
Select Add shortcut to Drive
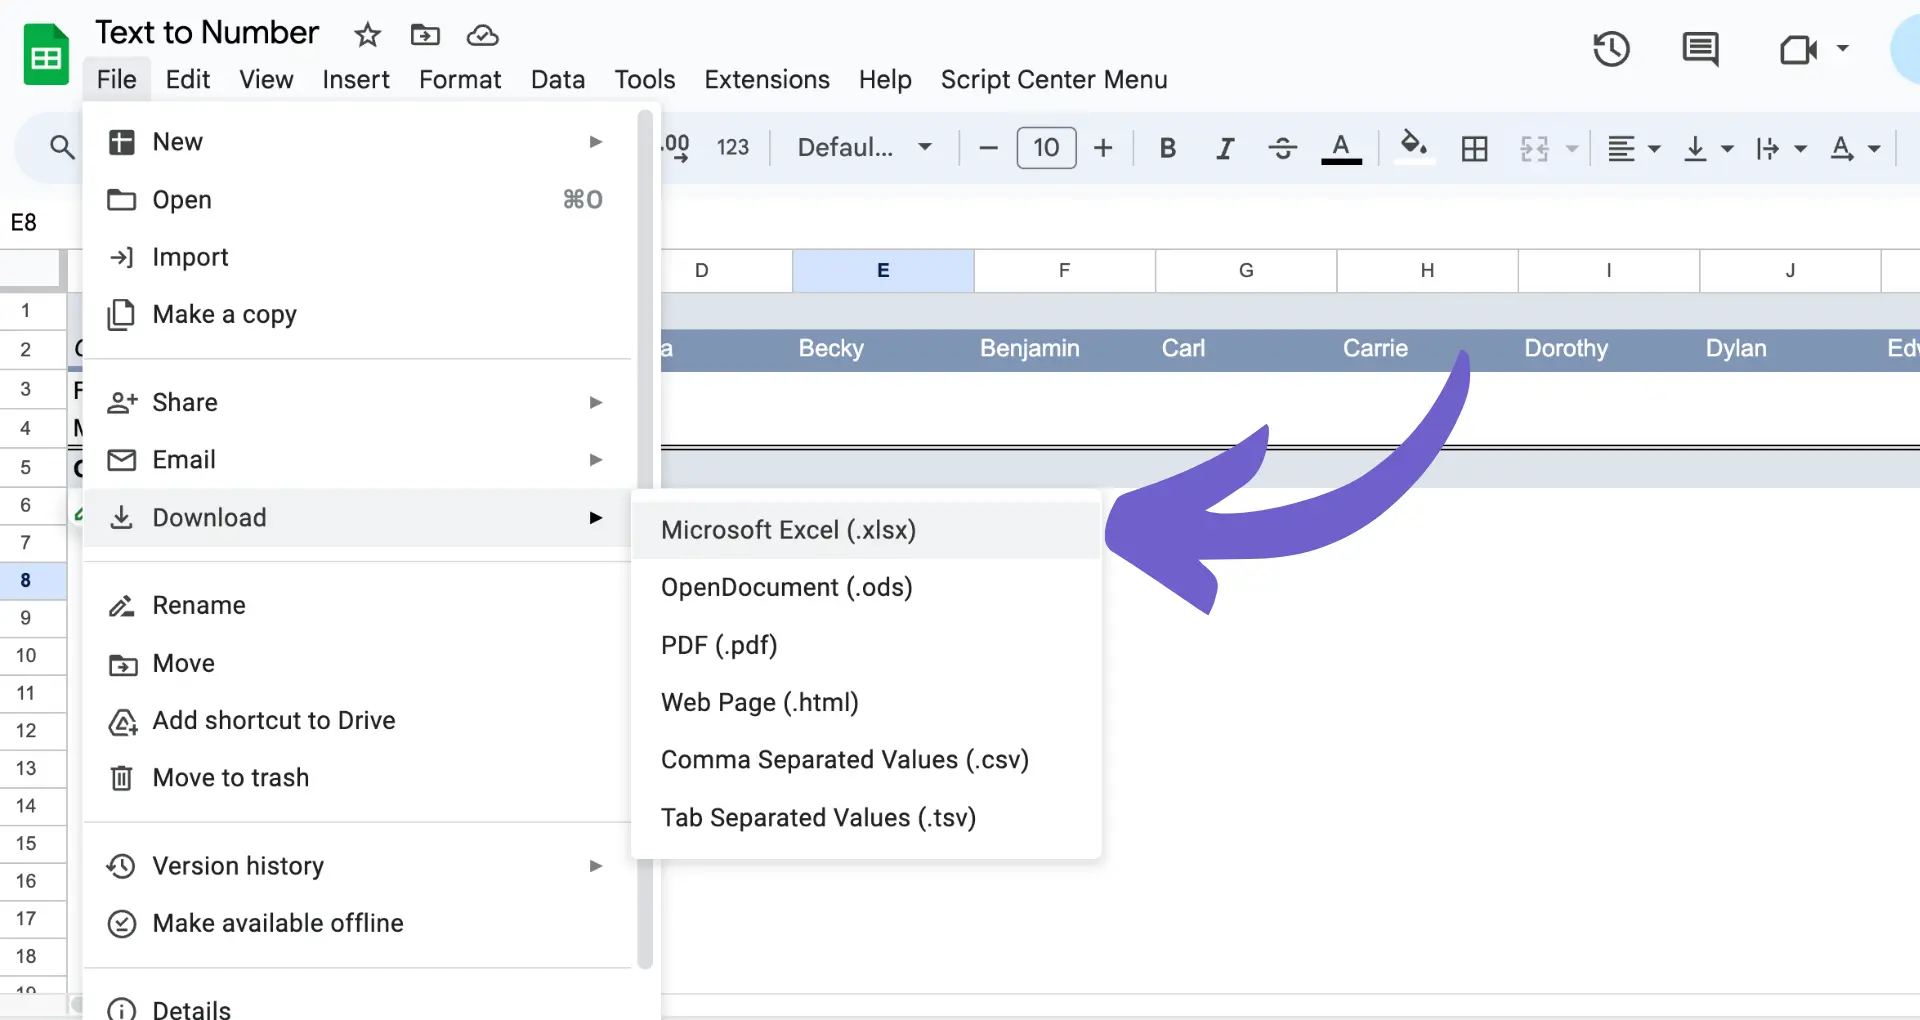click(x=357, y=720)
